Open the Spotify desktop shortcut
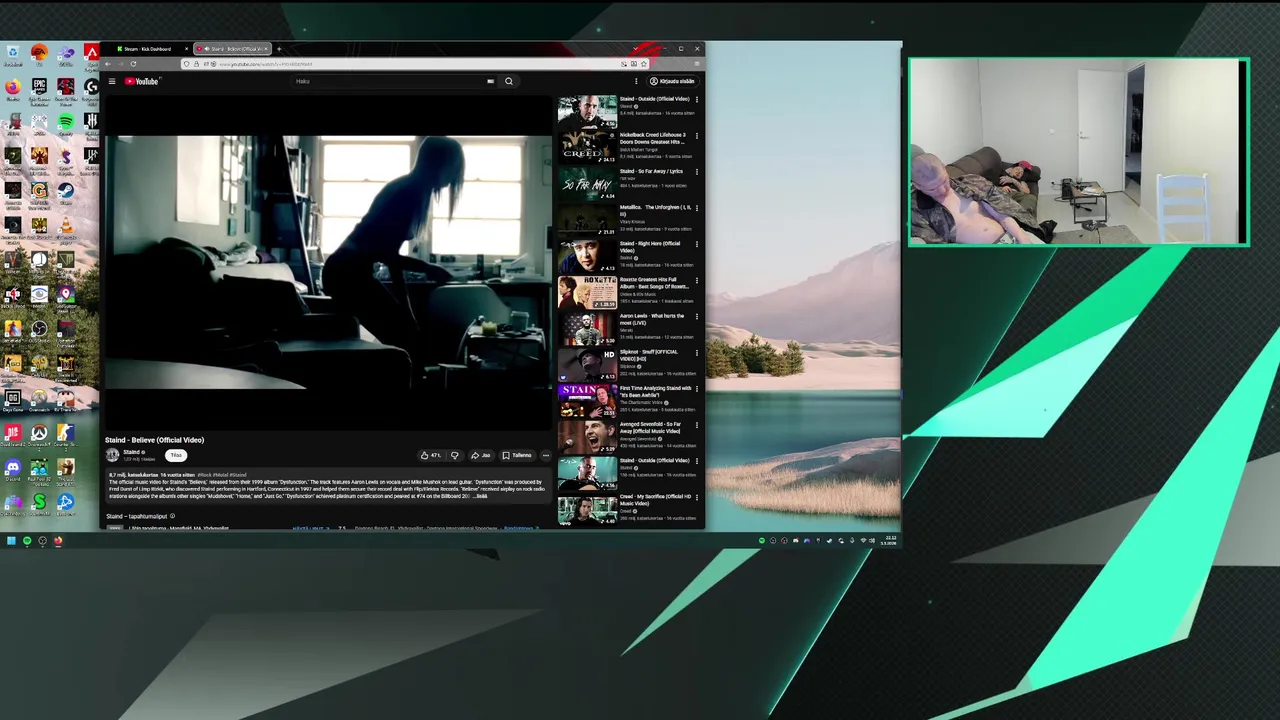 [x=65, y=122]
